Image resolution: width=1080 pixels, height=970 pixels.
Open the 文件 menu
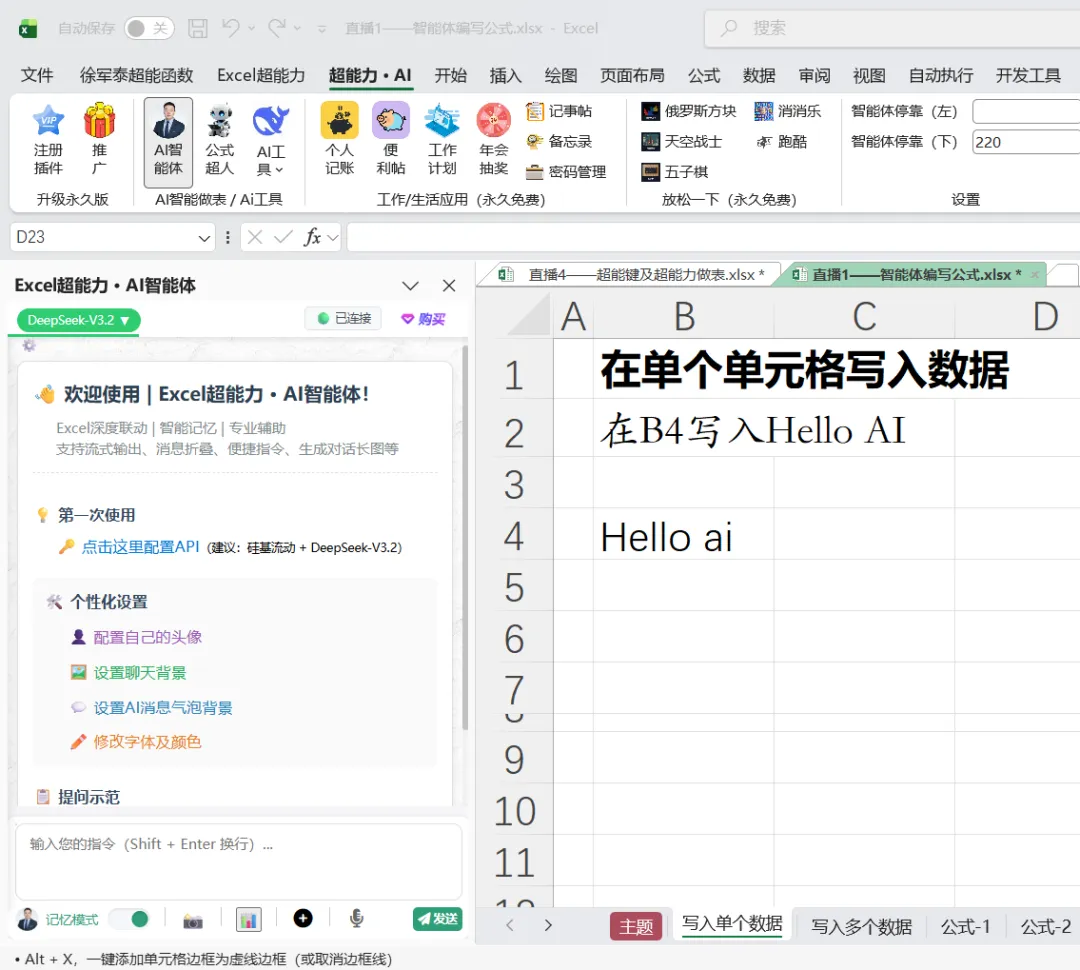37,75
